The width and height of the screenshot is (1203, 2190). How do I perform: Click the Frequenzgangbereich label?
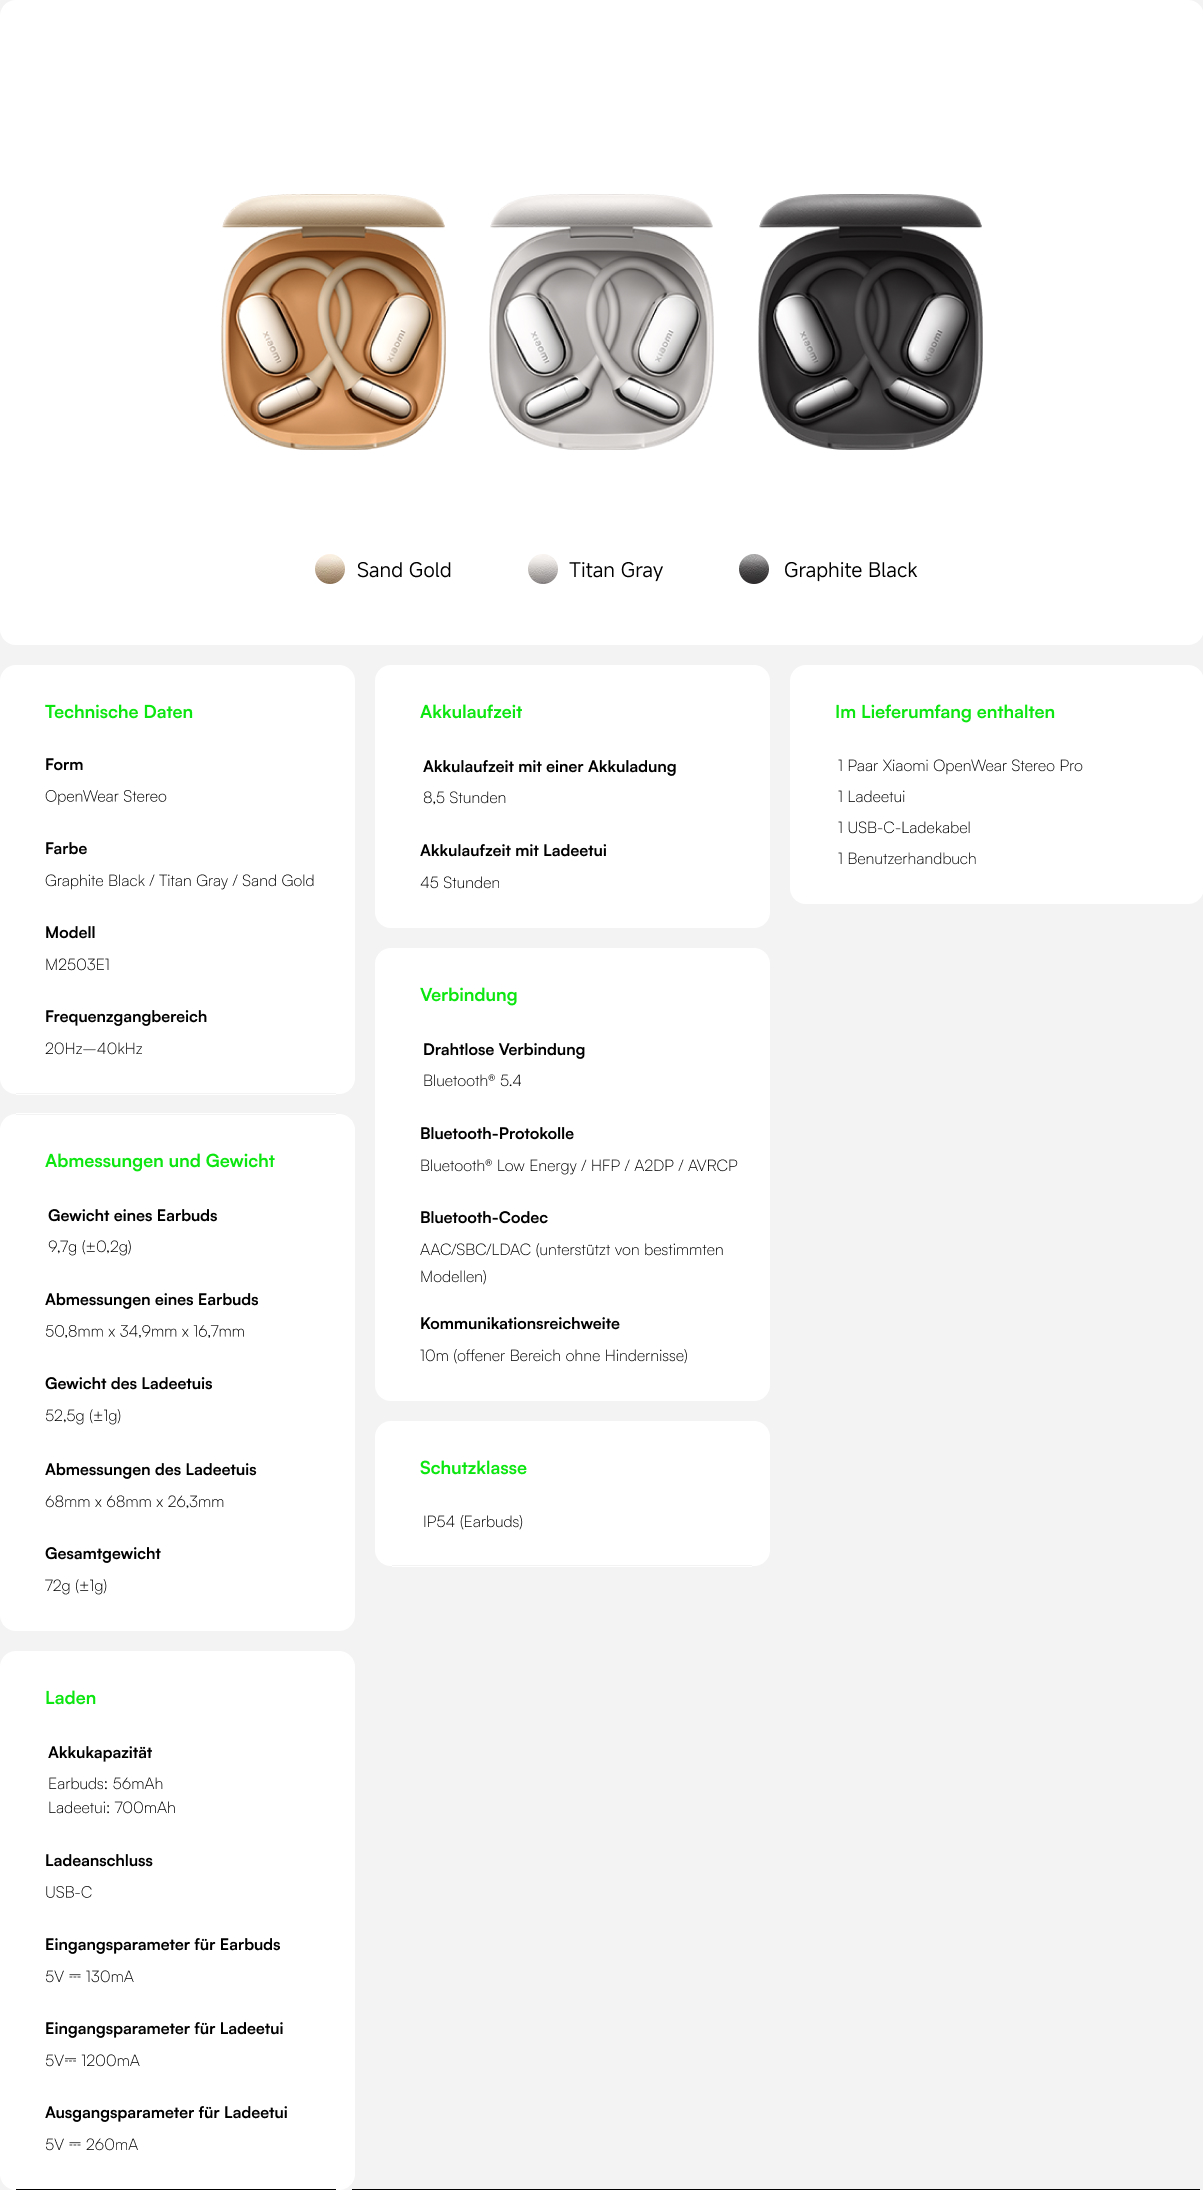click(x=126, y=1017)
